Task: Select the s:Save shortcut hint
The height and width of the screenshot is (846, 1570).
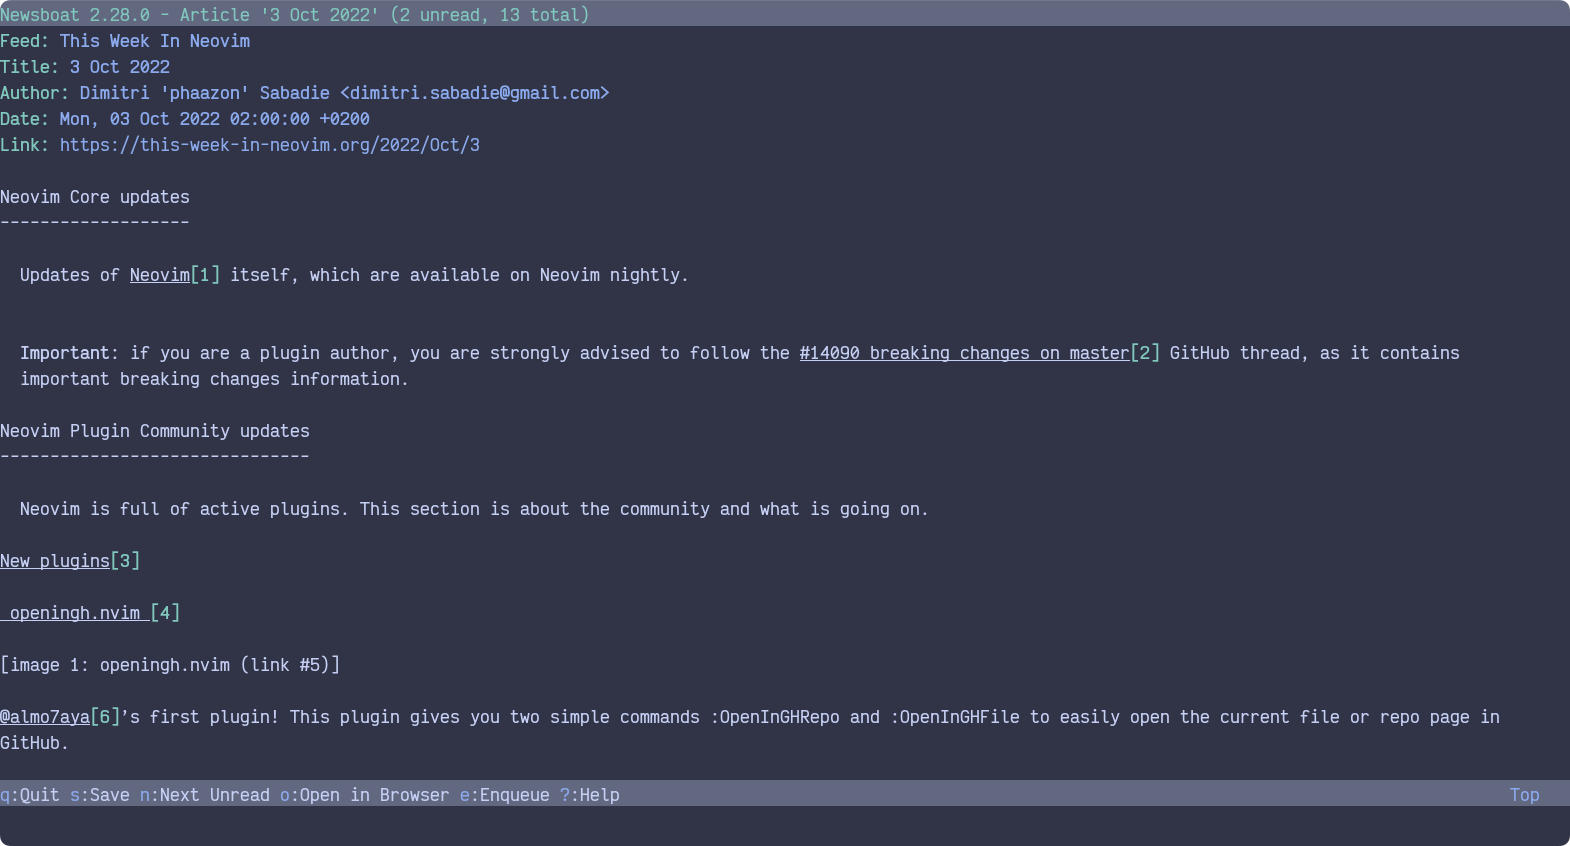Action: (100, 795)
